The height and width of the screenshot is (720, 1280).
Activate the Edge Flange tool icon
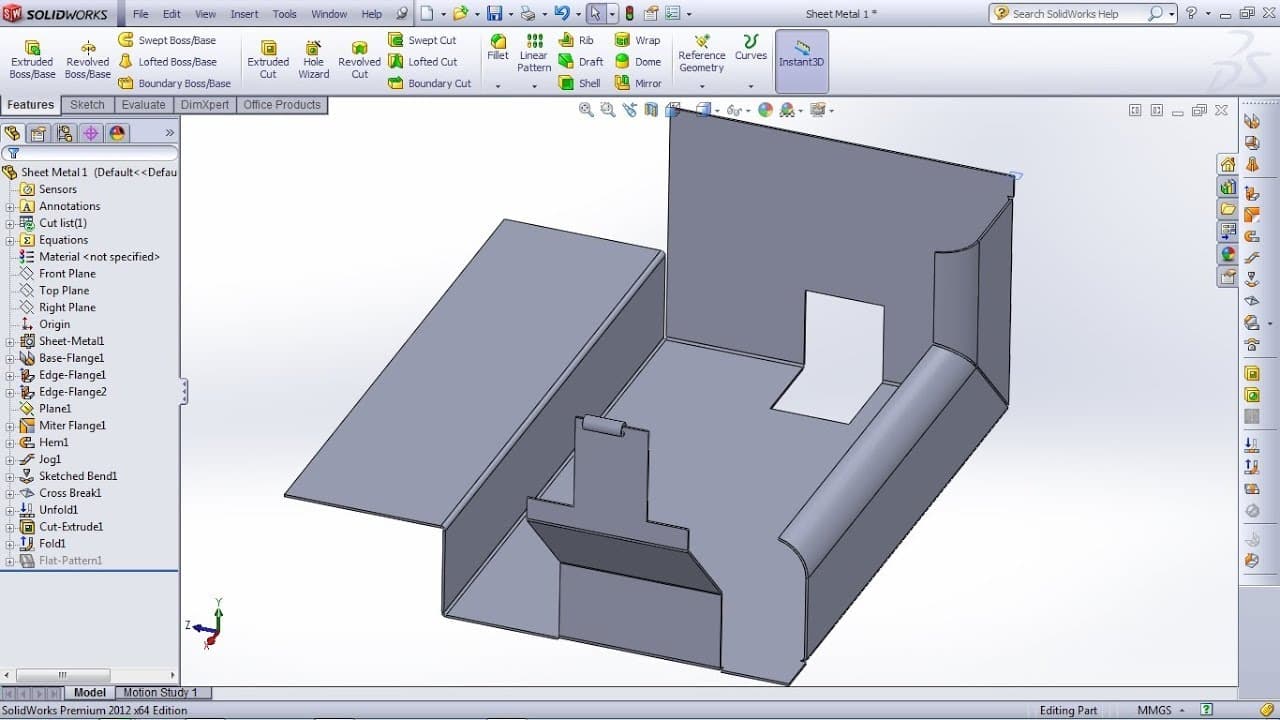click(x=1252, y=193)
